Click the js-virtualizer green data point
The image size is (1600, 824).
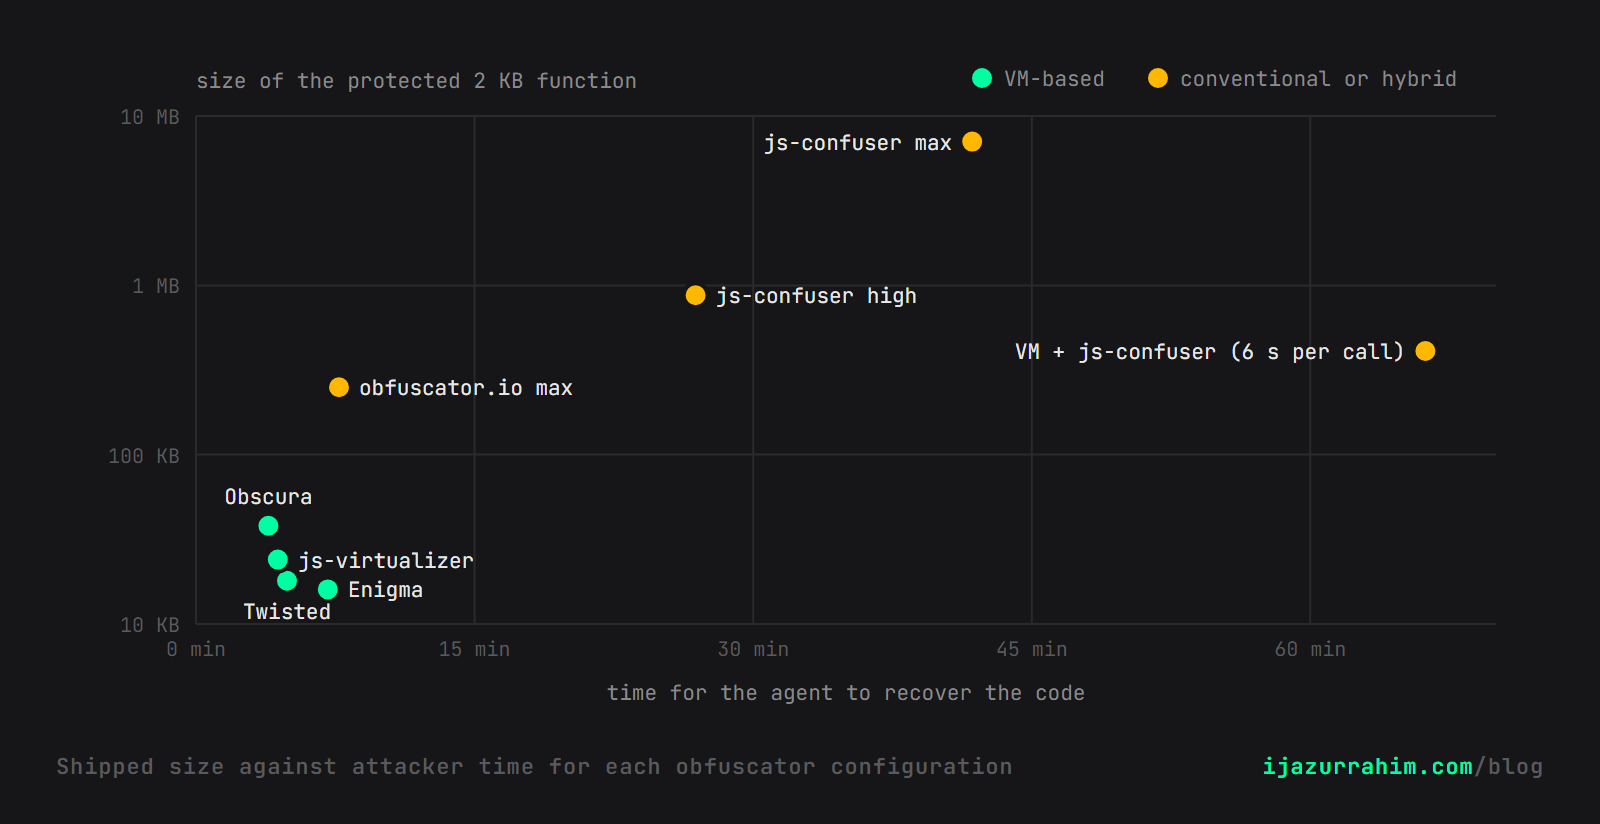pyautogui.click(x=278, y=560)
